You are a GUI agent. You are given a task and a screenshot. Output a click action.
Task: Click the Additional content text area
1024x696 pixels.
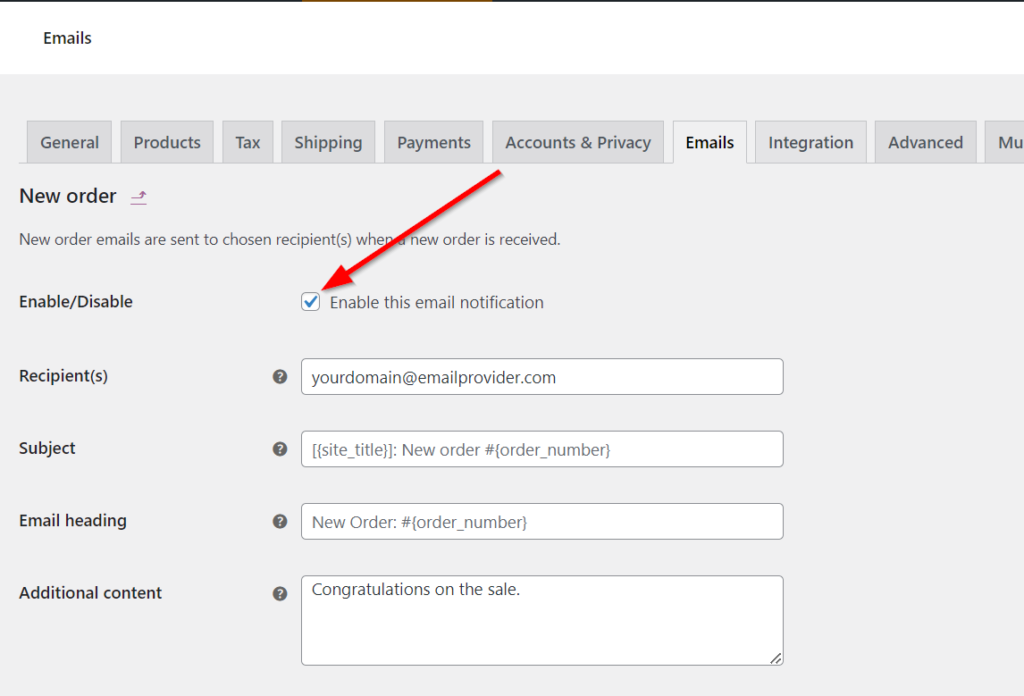click(x=542, y=620)
